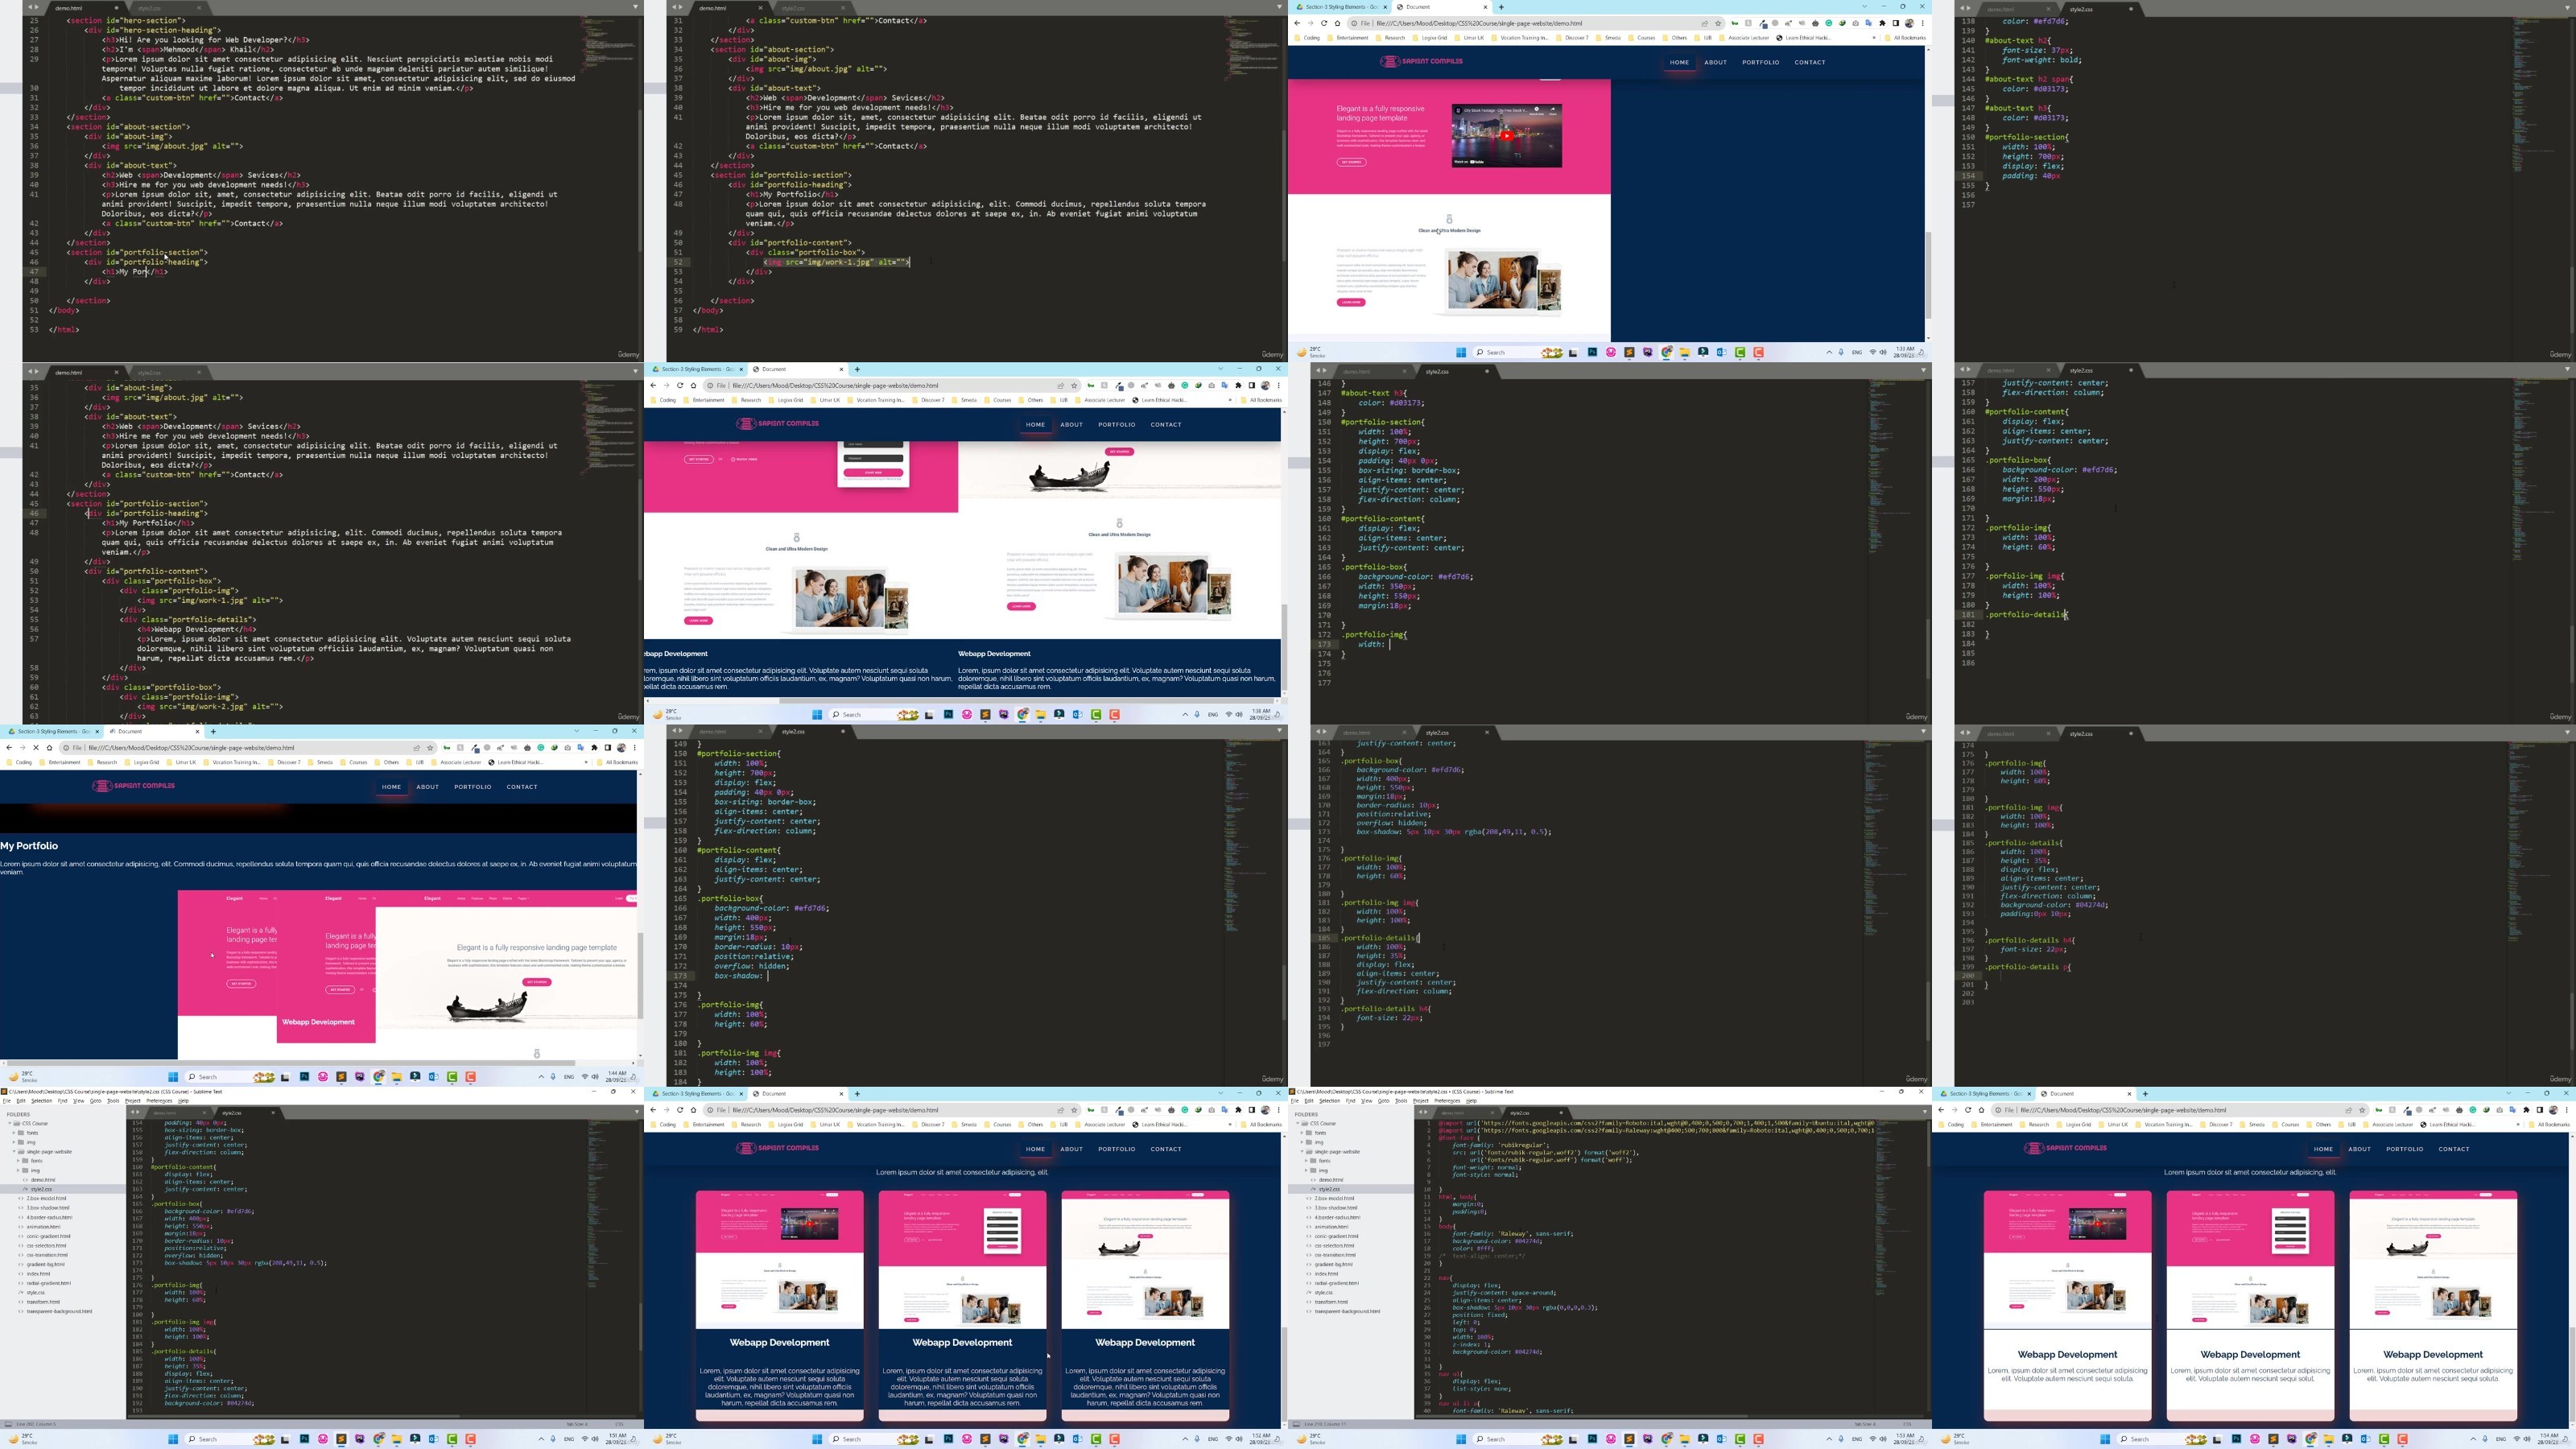The height and width of the screenshot is (1449, 2576).
Task: Open transparent-background.html in 1:53 AM Sublime sidebar
Action: 1347,1311
